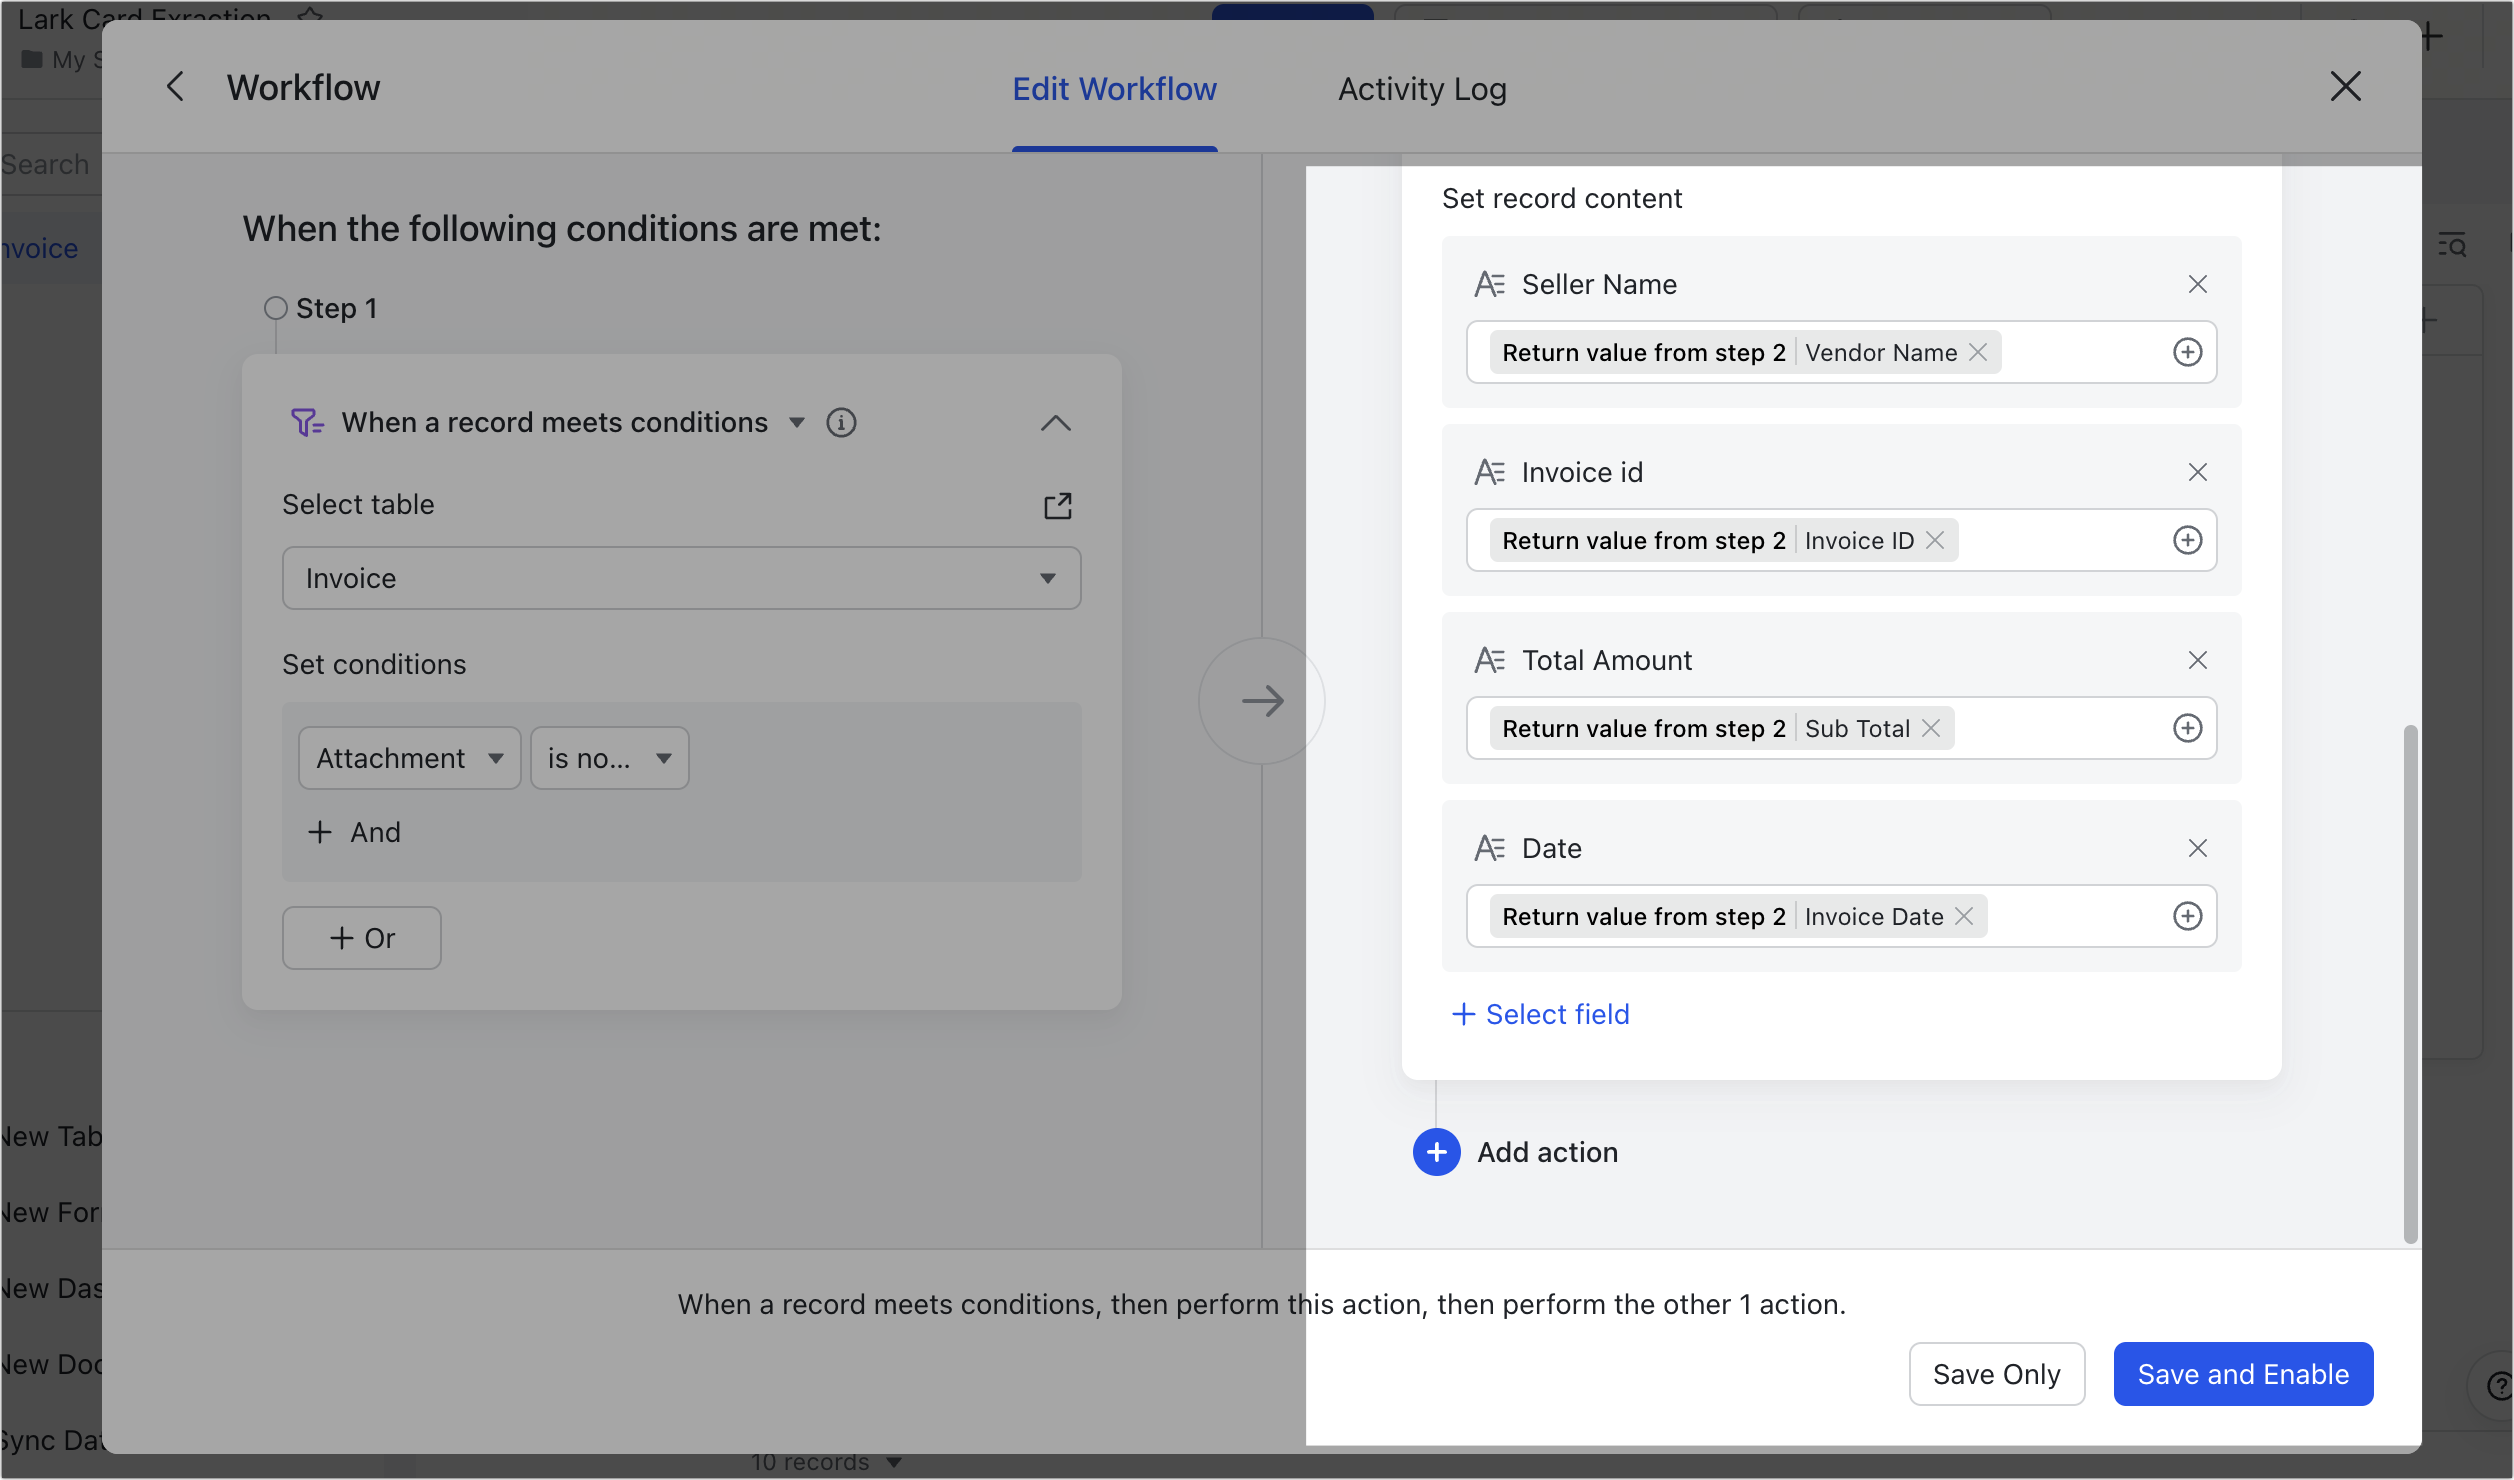This screenshot has width=2514, height=1480.
Task: Open the Invoice table dropdown
Action: click(x=681, y=578)
